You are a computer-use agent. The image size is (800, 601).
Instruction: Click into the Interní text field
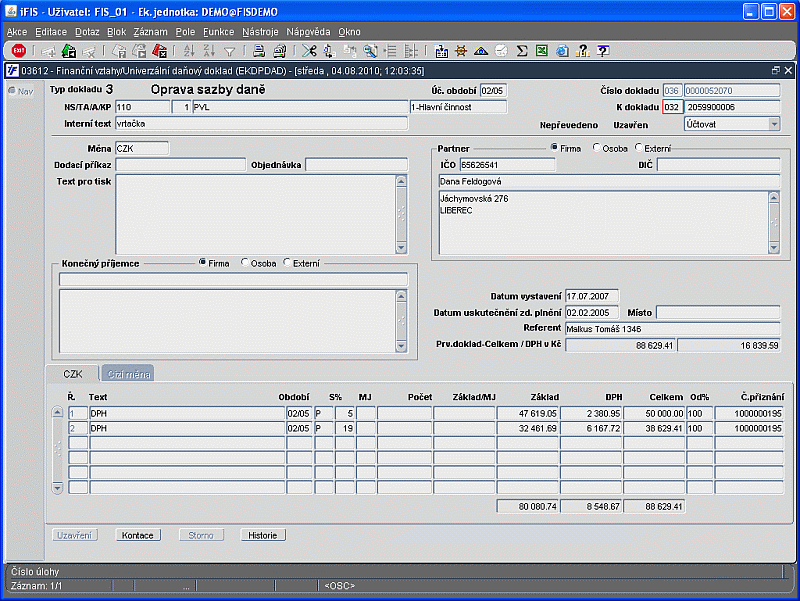click(260, 124)
